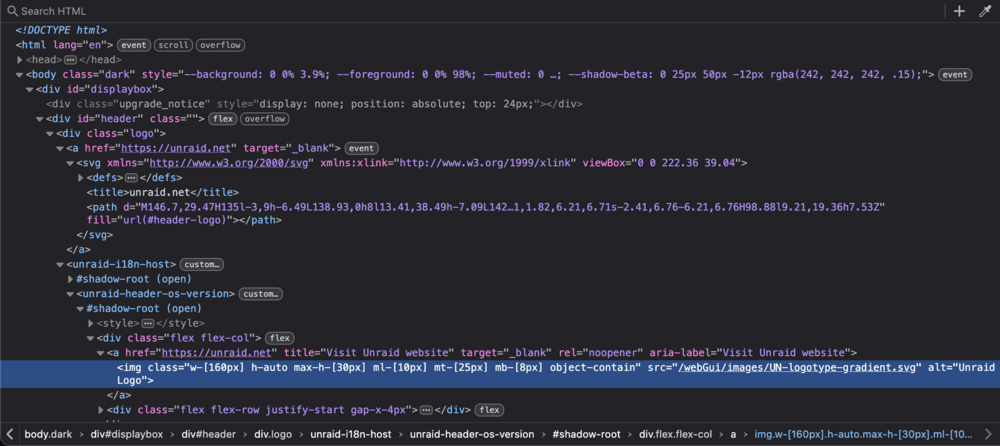The height and width of the screenshot is (446, 1000).
Task: Click the plus icon to create new node
Action: point(959,11)
